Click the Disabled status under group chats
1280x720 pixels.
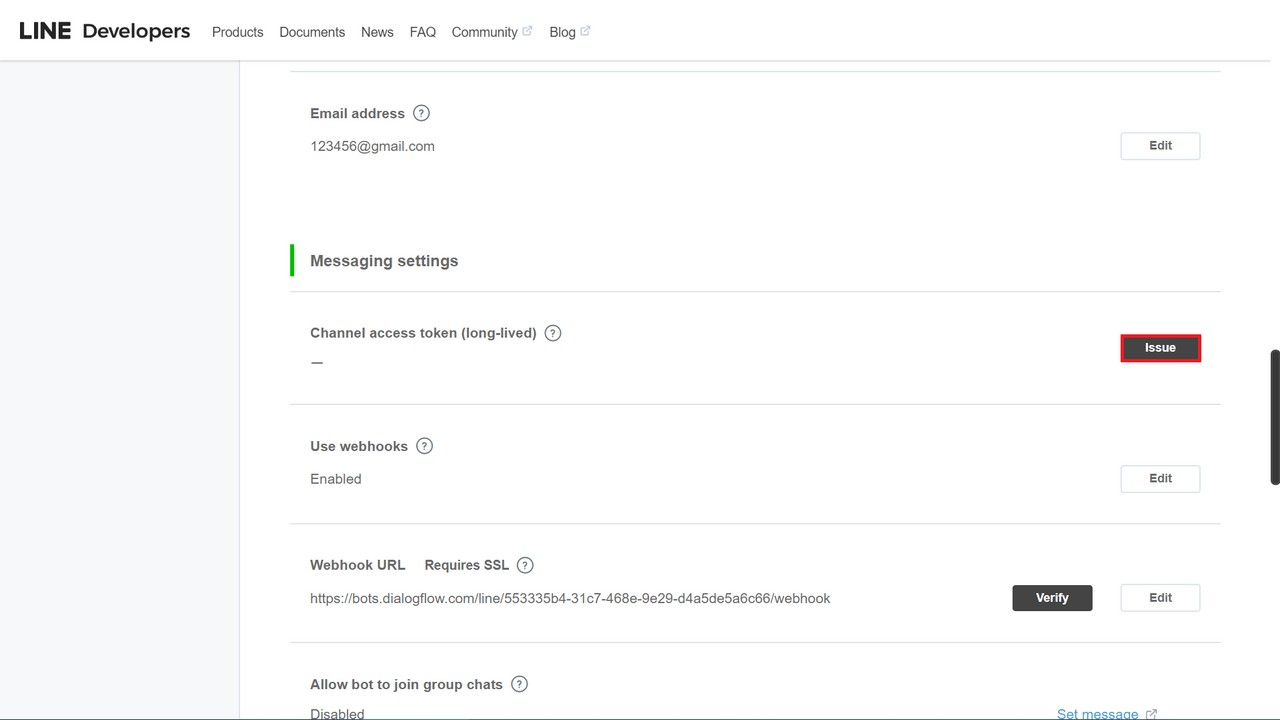point(337,714)
